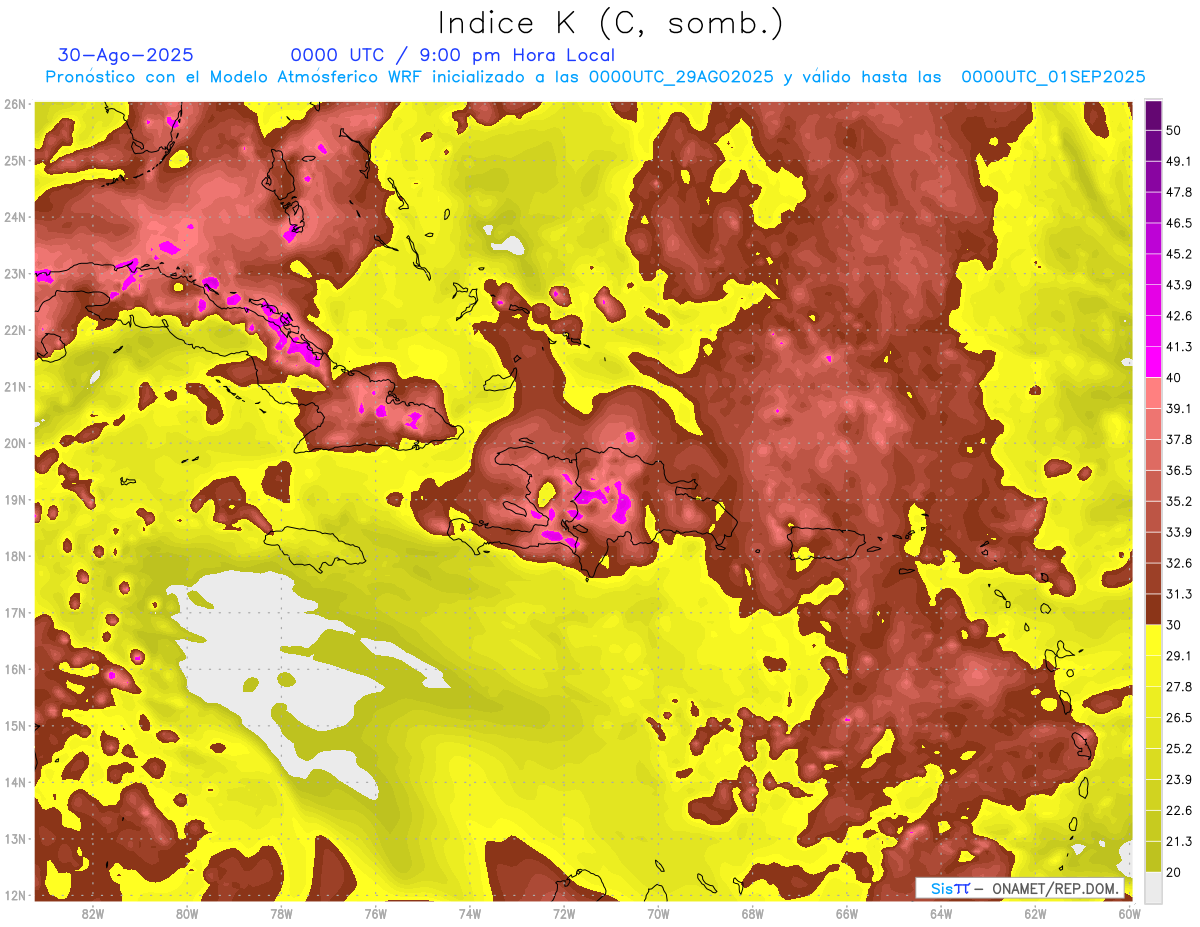Click the color scale value '20'
The image size is (1200, 927).
pos(1174,872)
